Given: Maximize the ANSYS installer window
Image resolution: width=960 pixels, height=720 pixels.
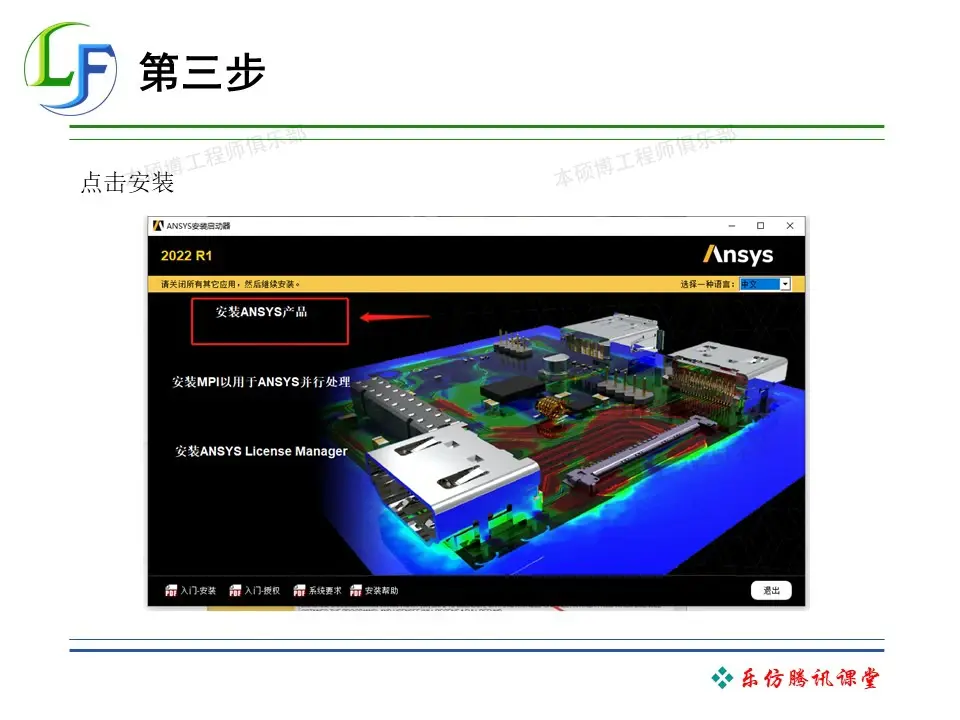Looking at the screenshot, I should 760,226.
